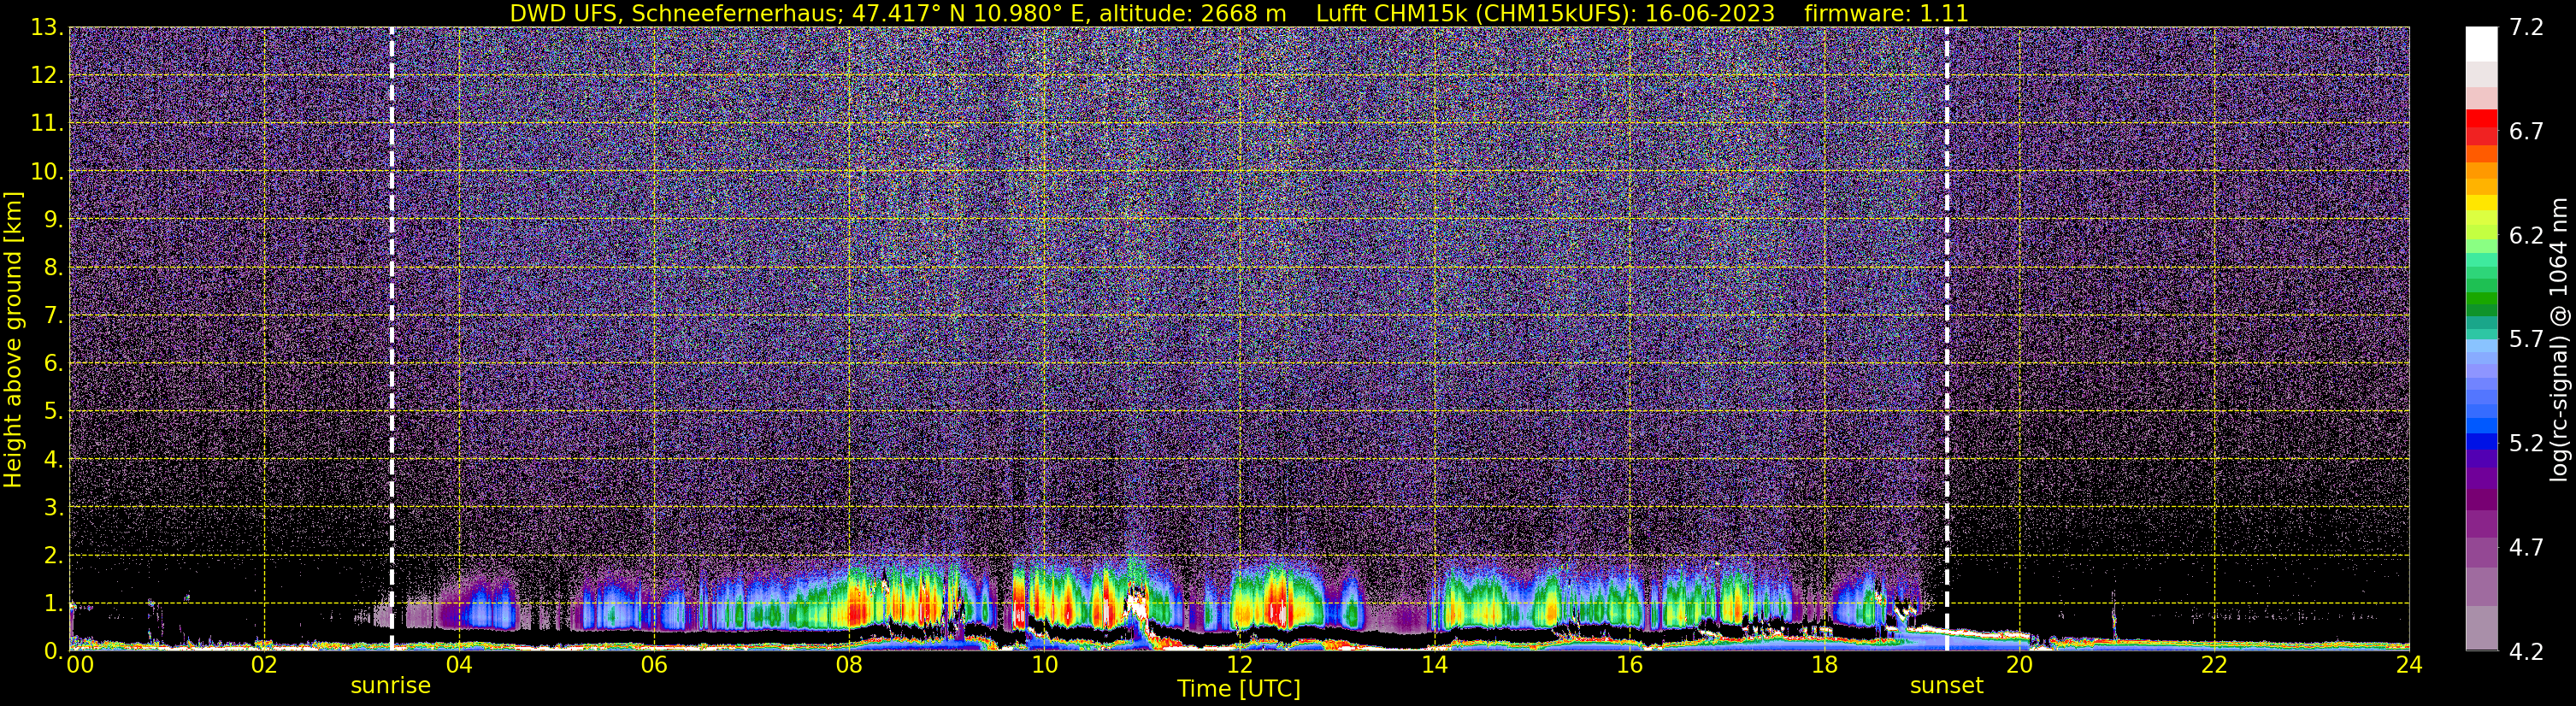Click the colorbar tick label '5.2'
Viewport: 2576px width, 706px height.
pos(2526,444)
